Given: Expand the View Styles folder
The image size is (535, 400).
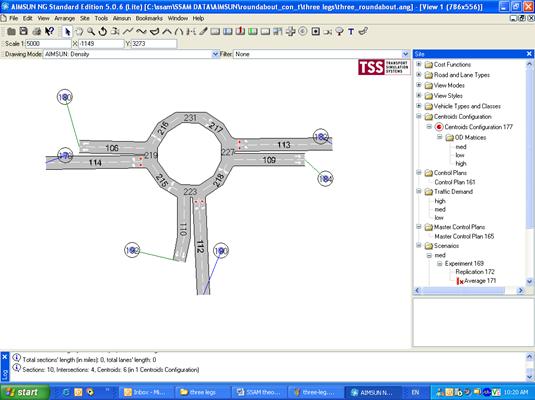Looking at the screenshot, I should coord(419,95).
